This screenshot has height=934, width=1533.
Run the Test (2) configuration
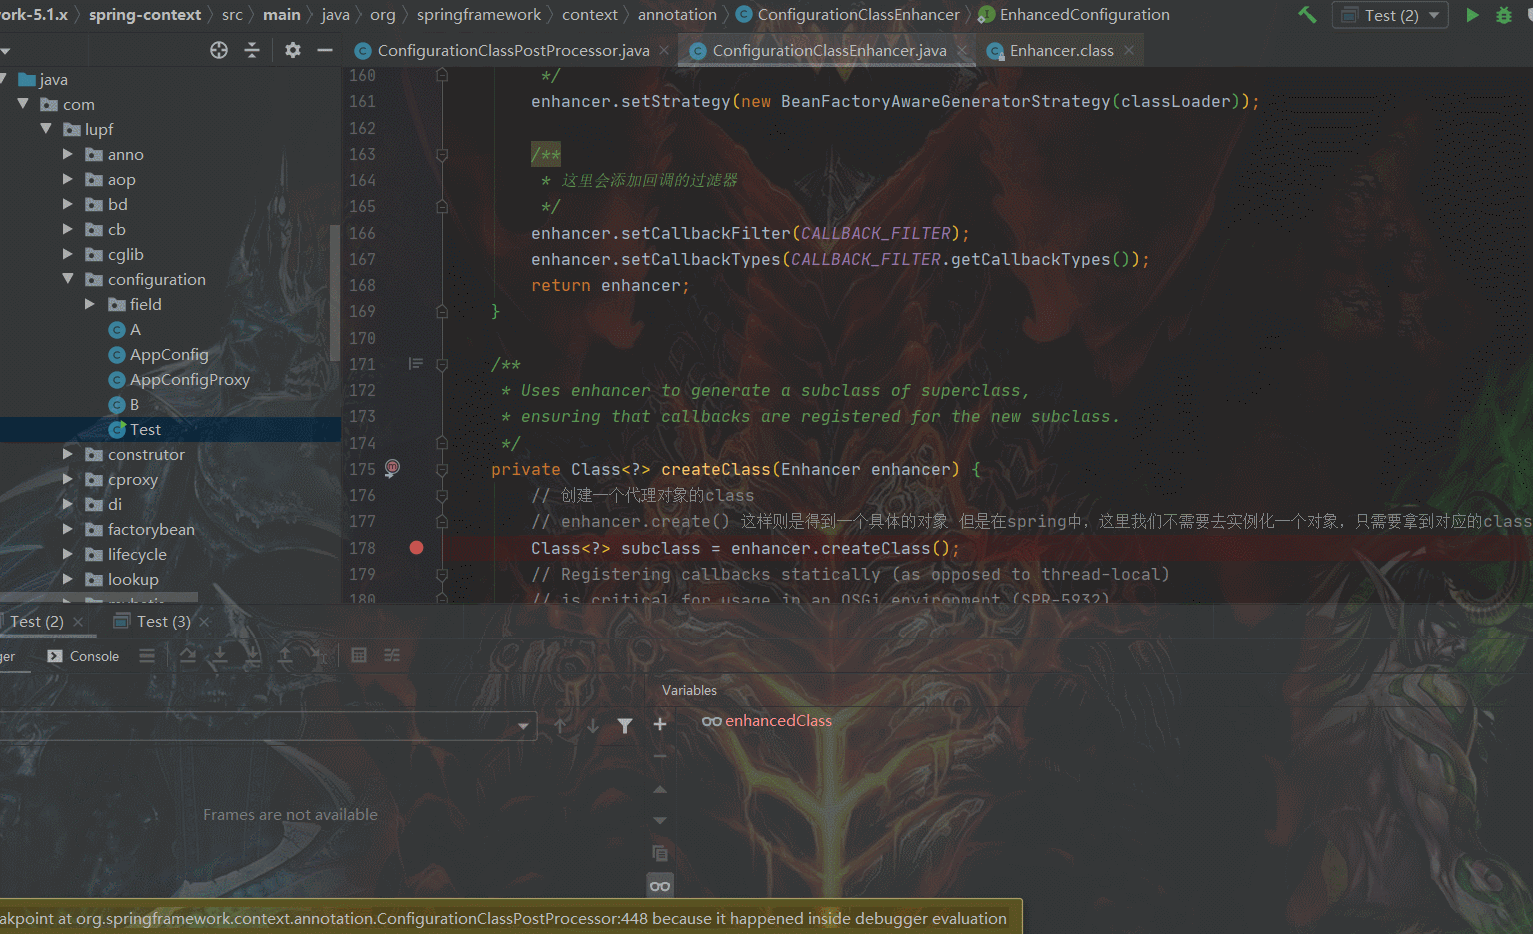(1472, 15)
